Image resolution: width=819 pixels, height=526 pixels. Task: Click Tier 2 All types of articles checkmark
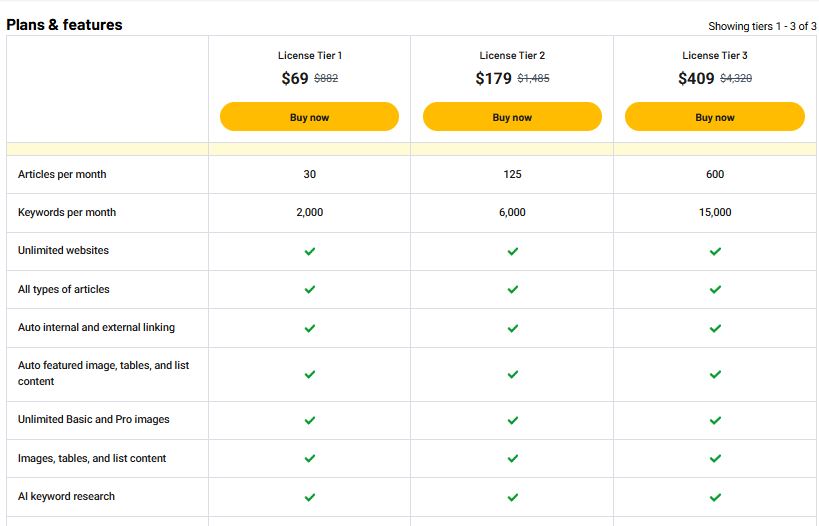(x=513, y=289)
